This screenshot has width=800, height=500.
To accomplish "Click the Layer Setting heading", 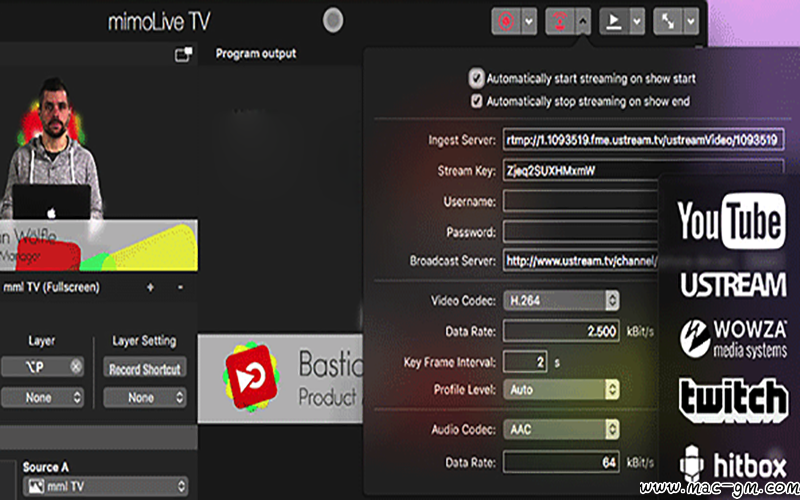I will (144, 341).
